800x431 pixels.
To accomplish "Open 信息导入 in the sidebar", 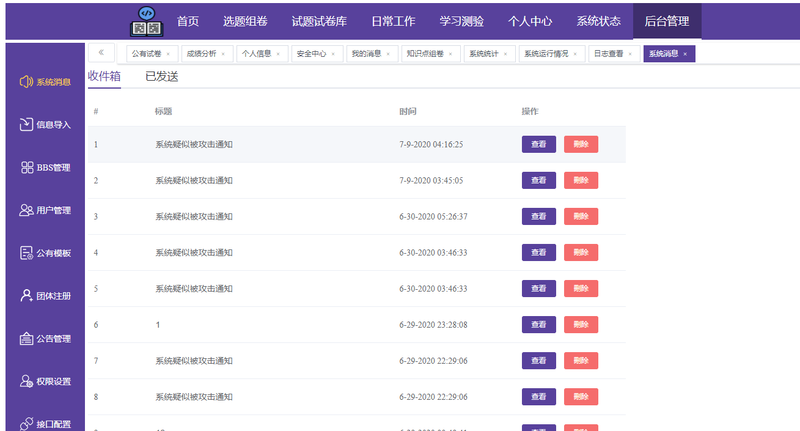I will click(x=45, y=124).
